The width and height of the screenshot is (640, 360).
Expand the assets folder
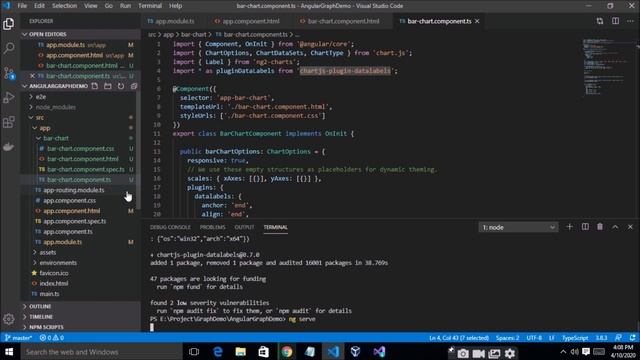[x=47, y=253]
